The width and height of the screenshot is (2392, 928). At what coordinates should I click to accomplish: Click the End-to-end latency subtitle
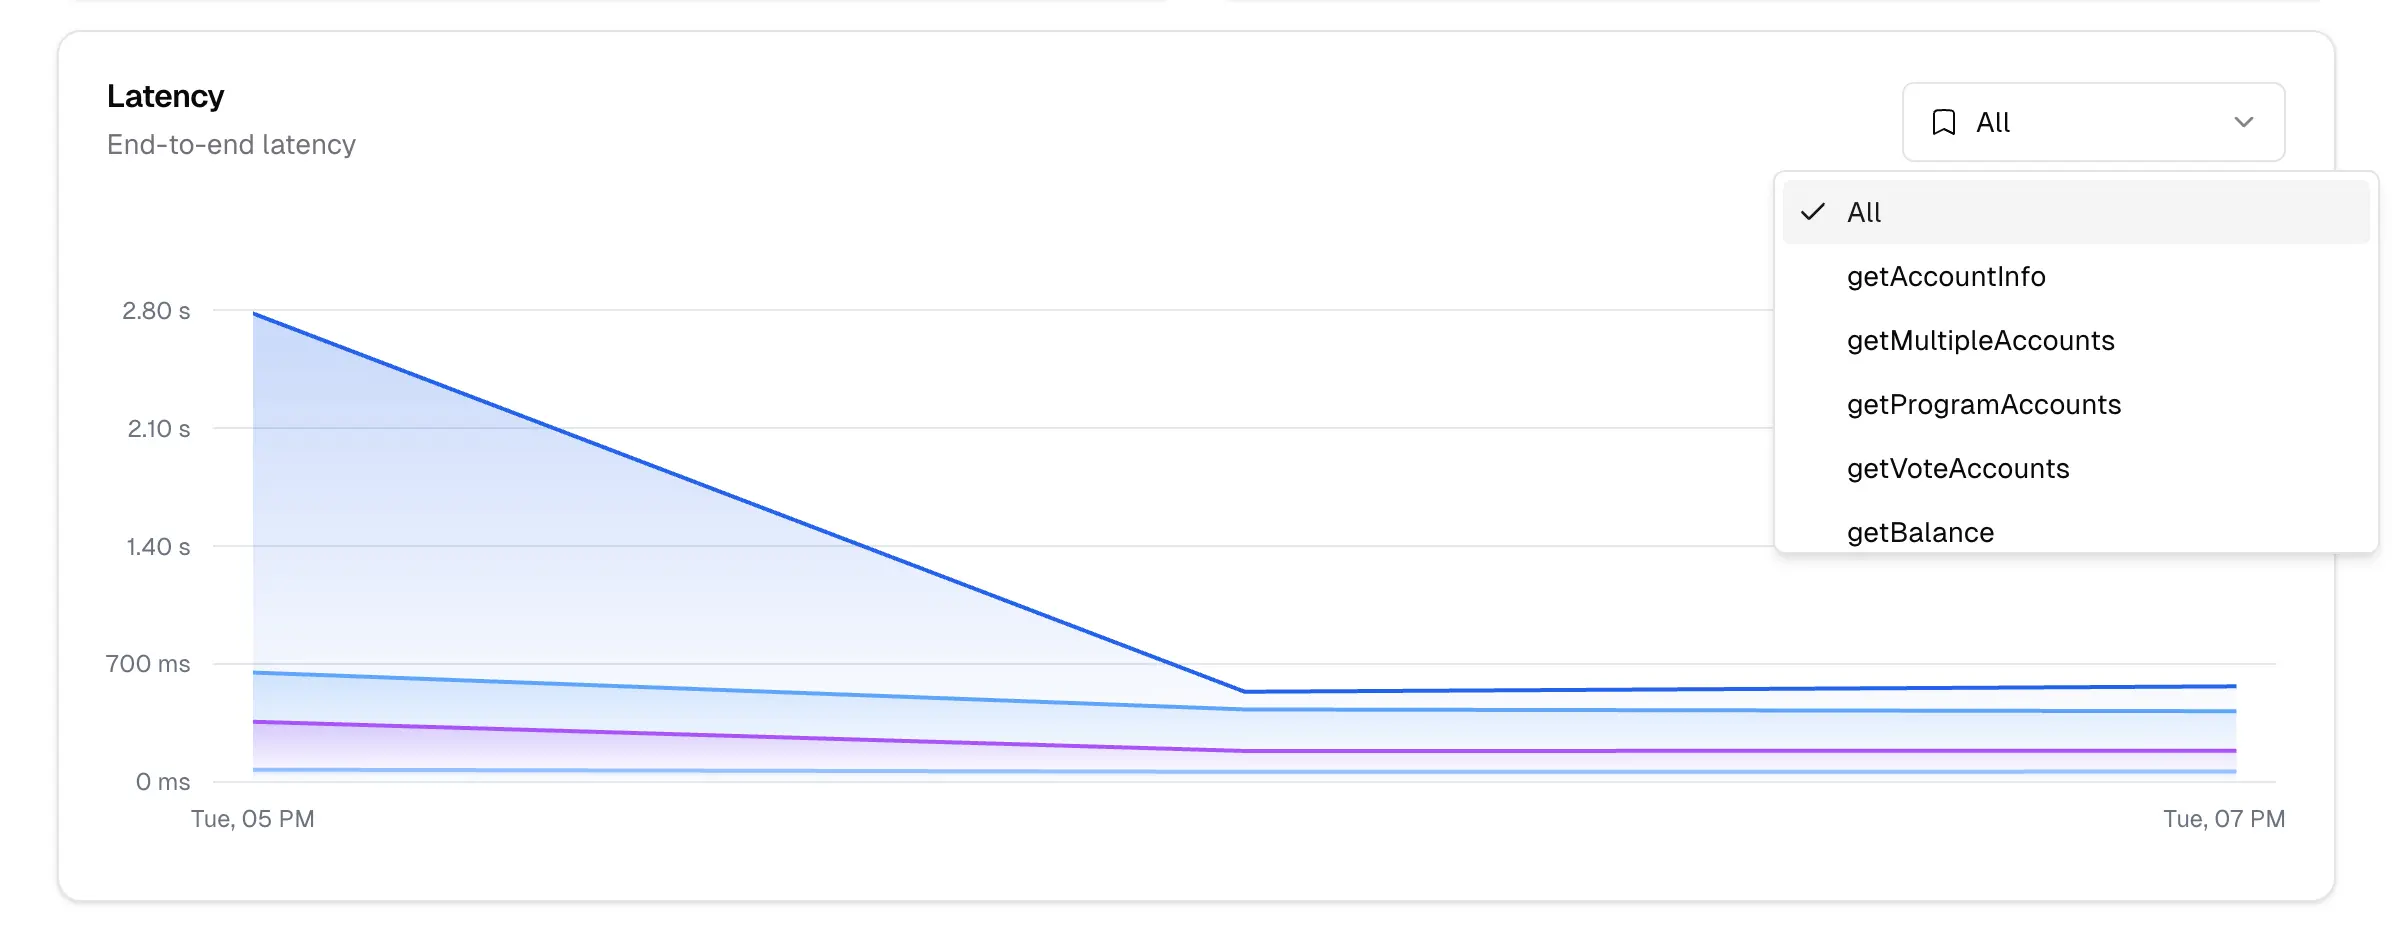pos(231,144)
